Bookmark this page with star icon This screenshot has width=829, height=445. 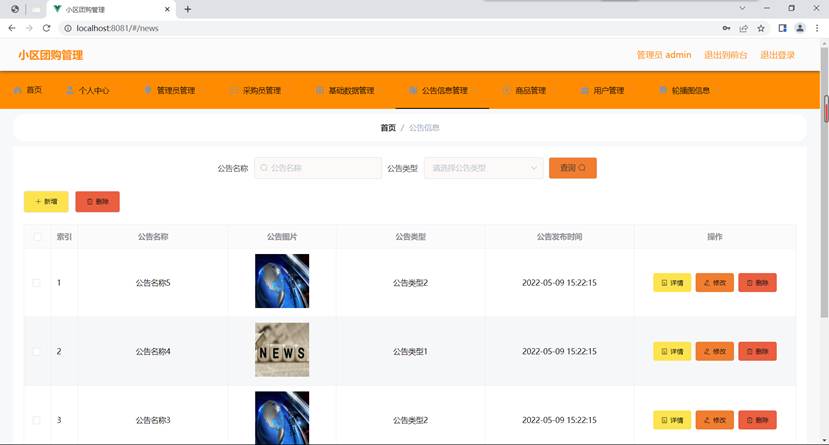(761, 28)
